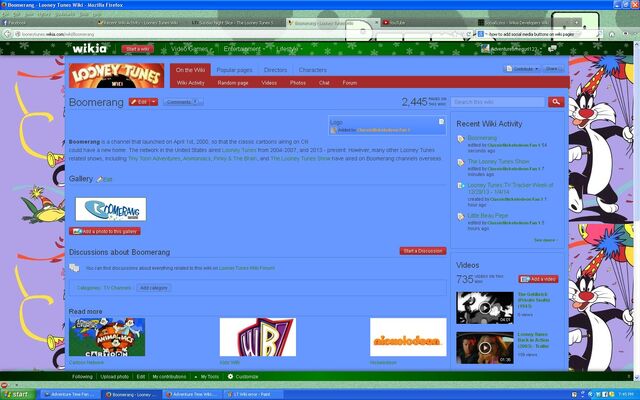Screen dimensions: 640x400
Task: Open the Looney Tunes Wiki Forum link
Action: click(x=247, y=268)
